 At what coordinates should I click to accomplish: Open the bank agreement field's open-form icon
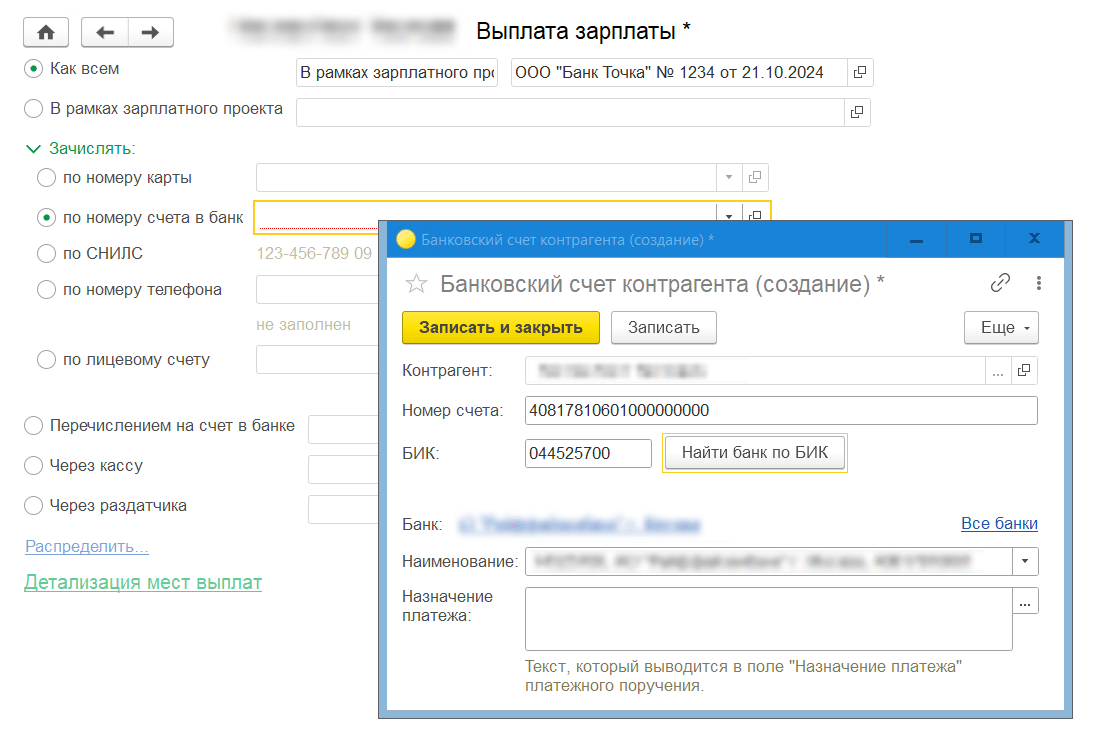tap(858, 73)
